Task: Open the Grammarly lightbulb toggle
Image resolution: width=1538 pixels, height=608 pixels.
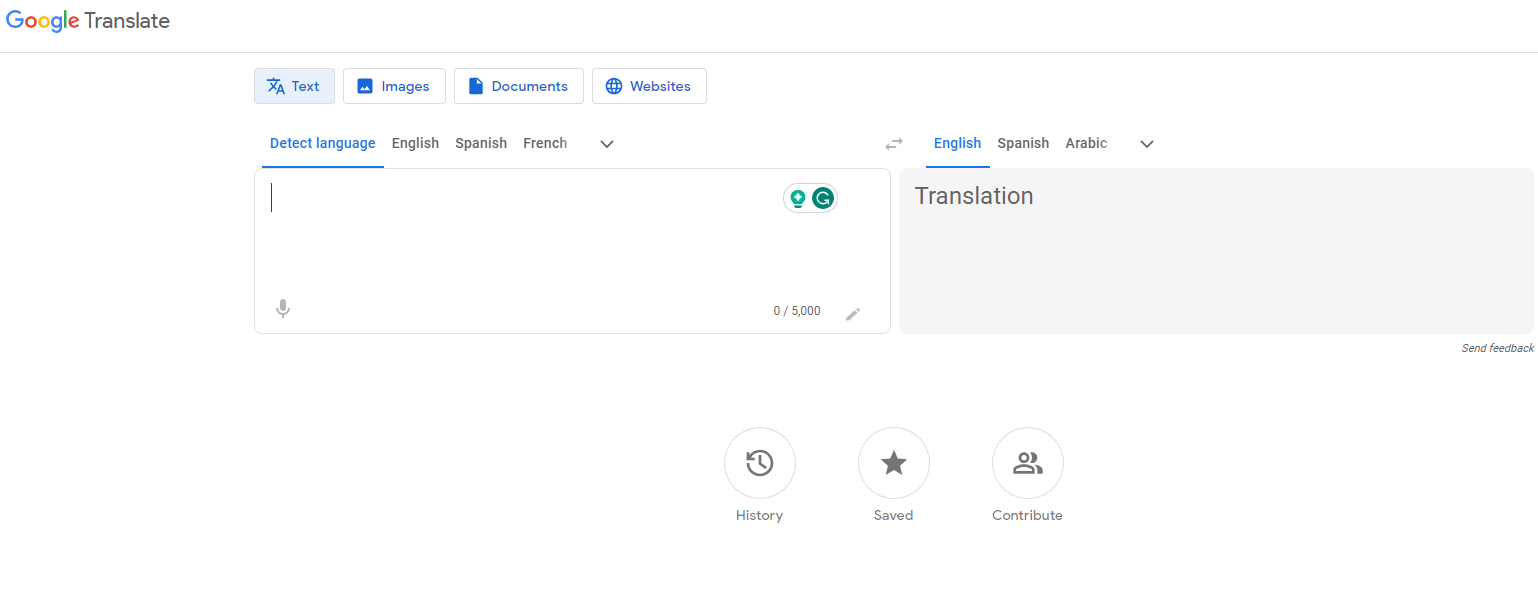Action: pos(796,197)
